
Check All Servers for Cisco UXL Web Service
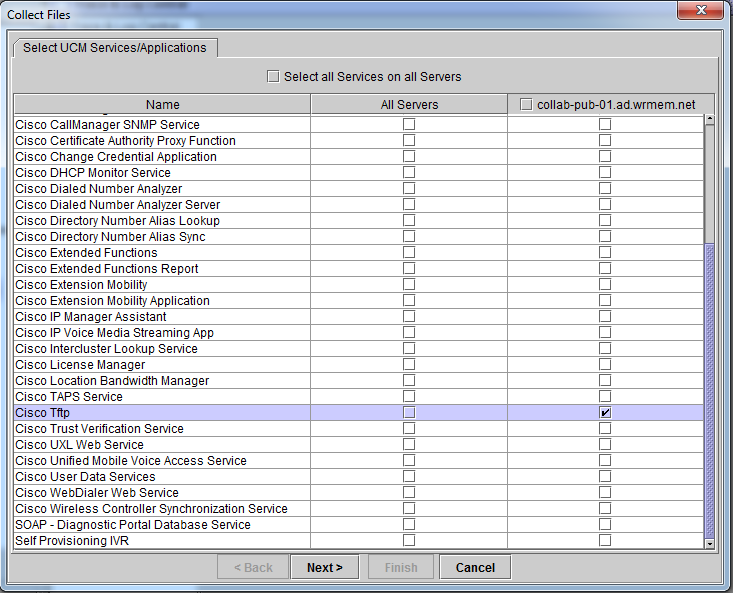(x=409, y=444)
